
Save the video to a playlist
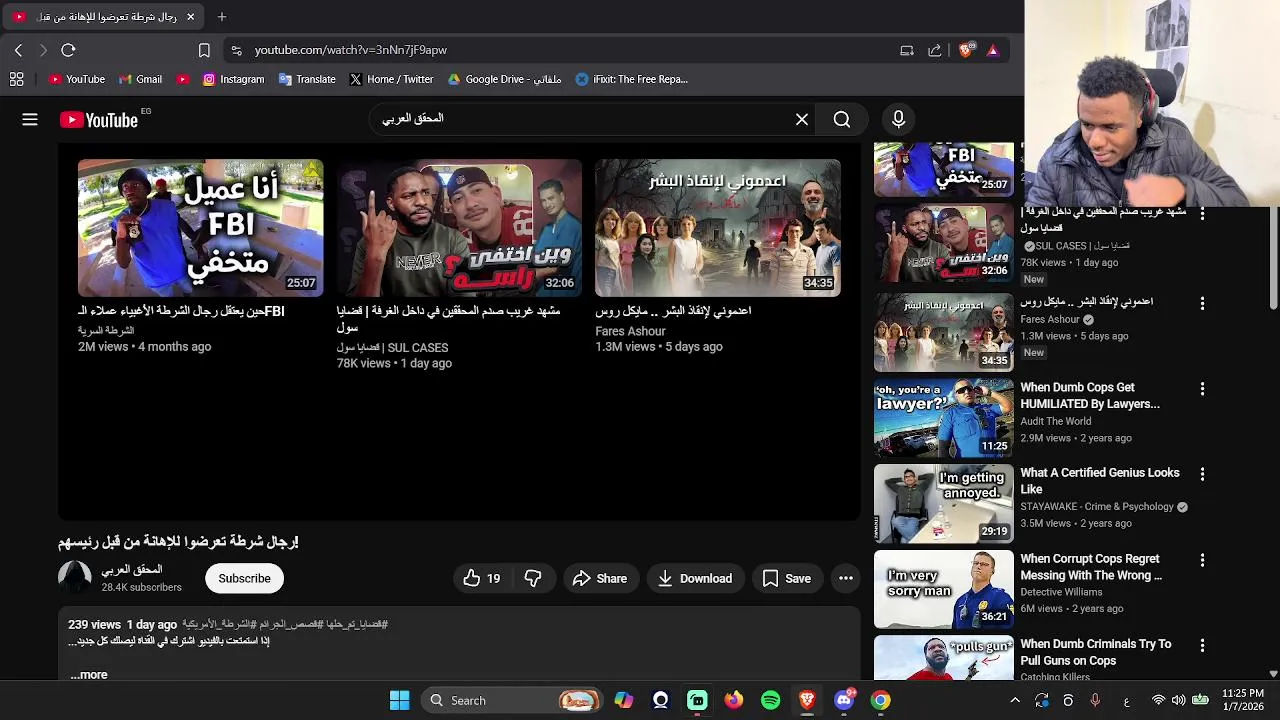pyautogui.click(x=787, y=578)
